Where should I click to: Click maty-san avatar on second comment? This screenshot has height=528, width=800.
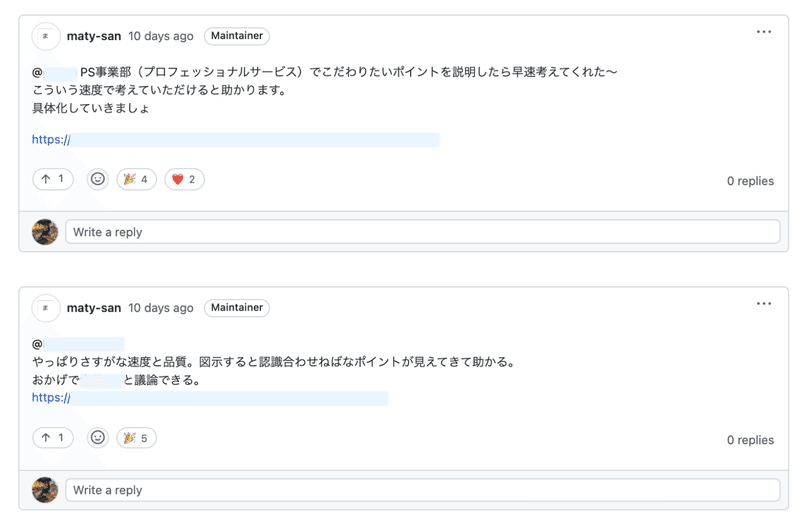[46, 308]
